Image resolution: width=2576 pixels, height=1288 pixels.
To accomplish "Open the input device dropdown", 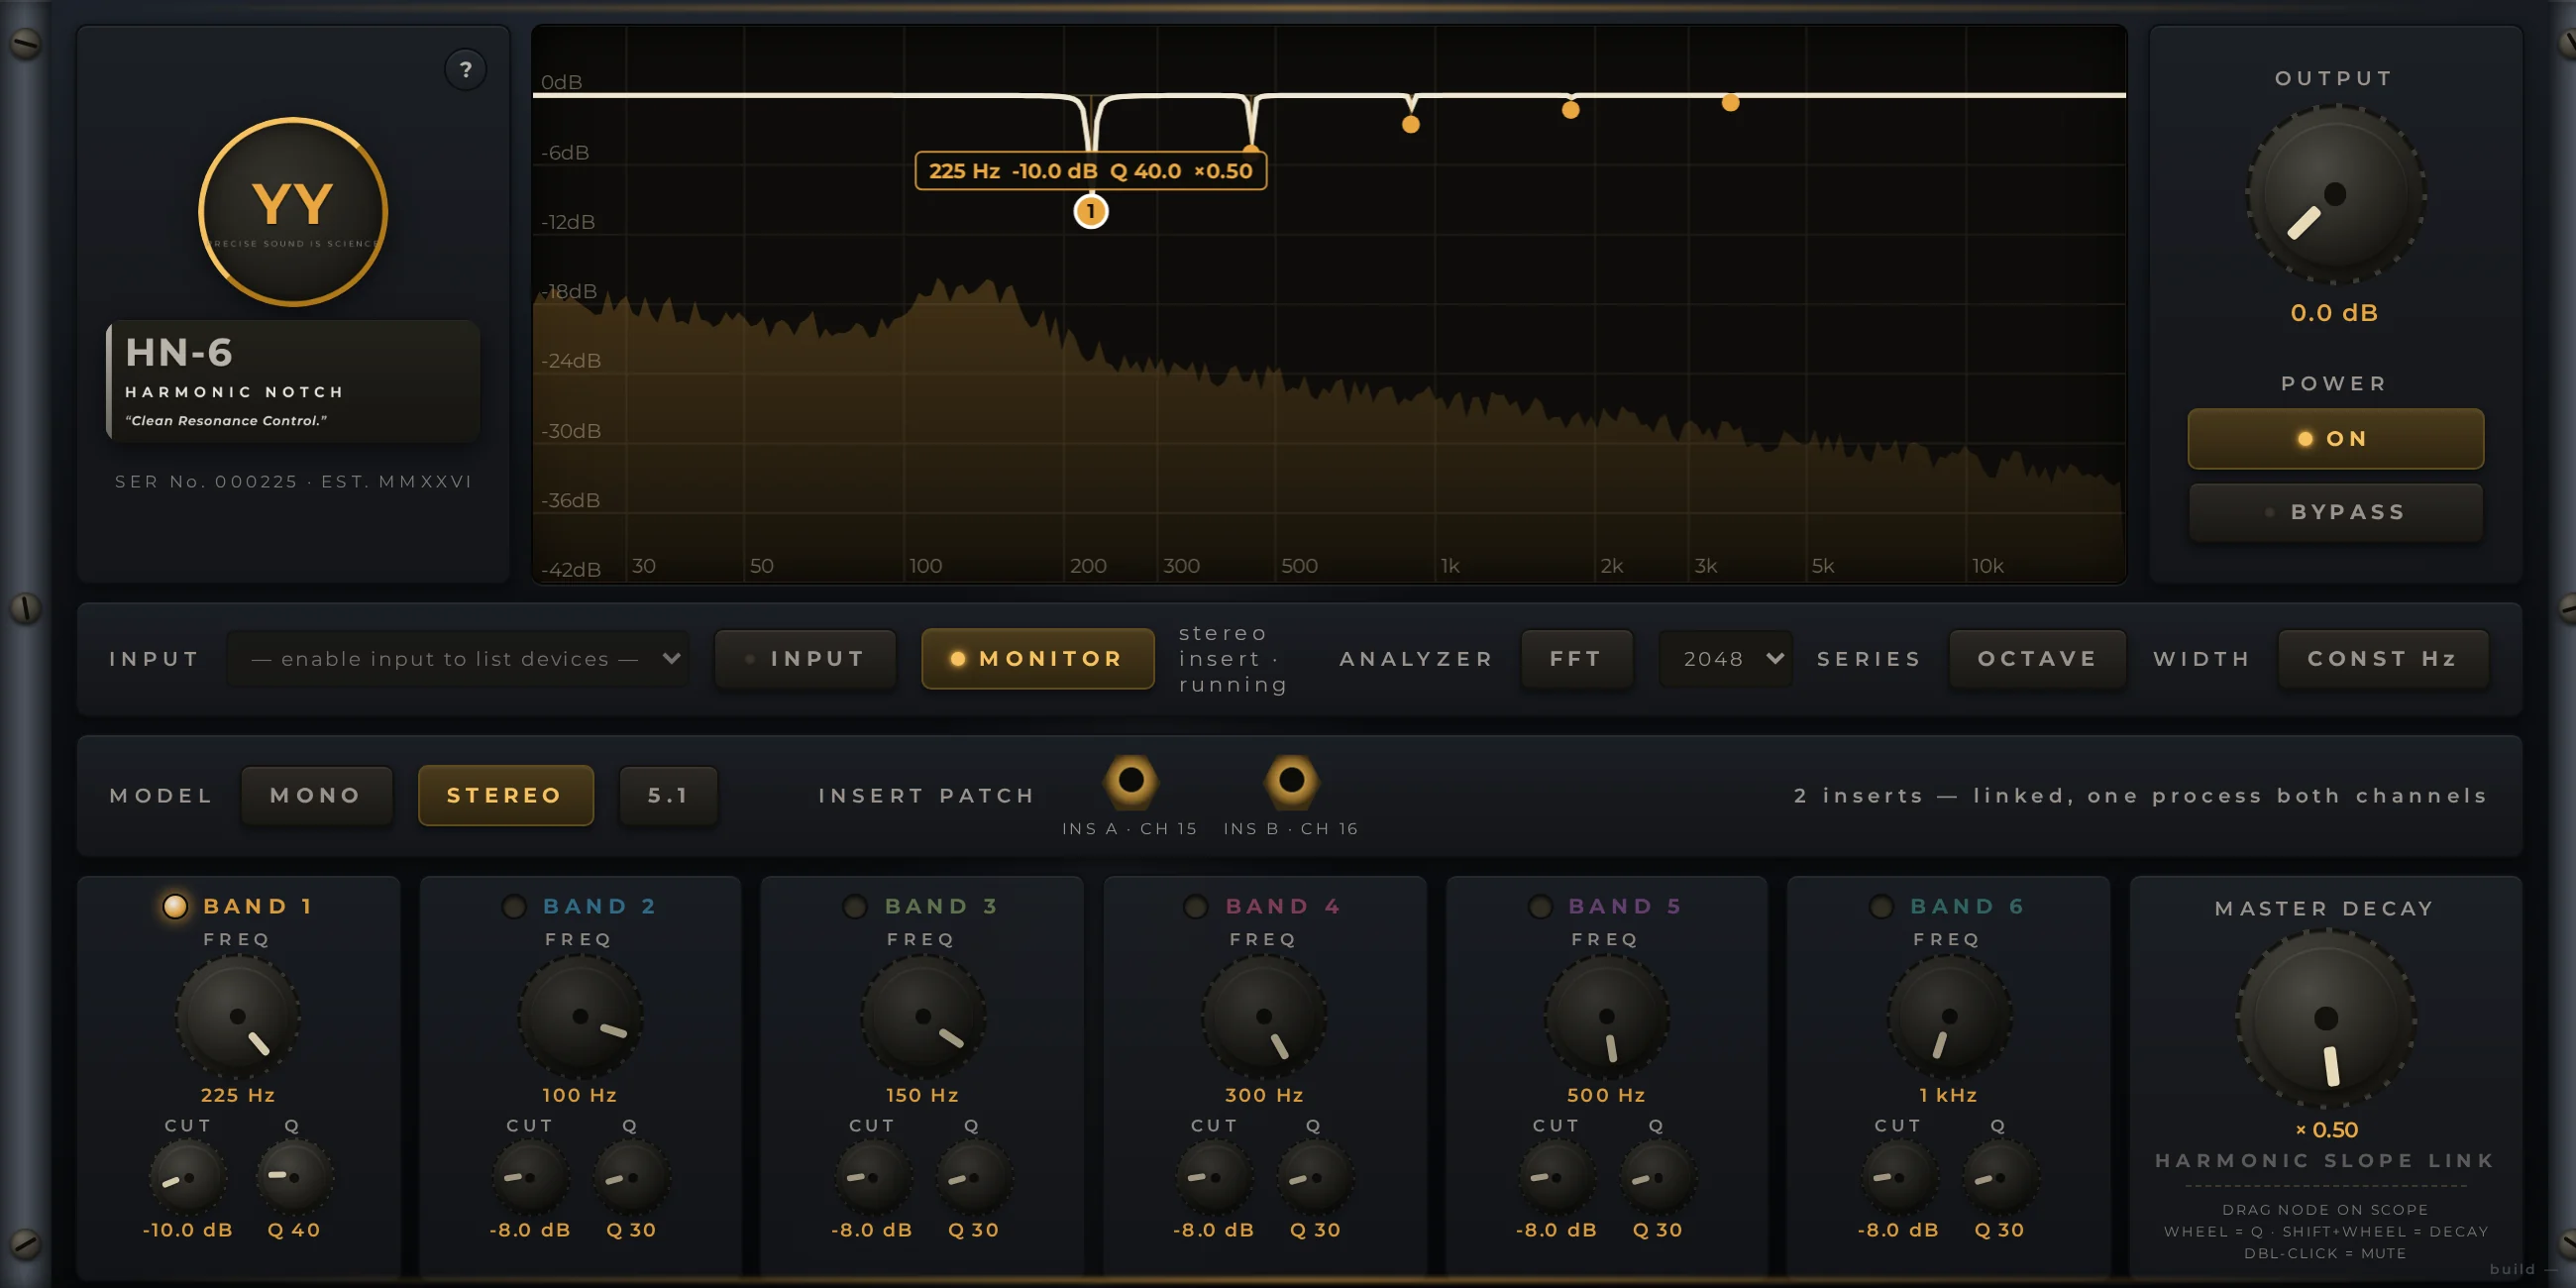I will coord(458,659).
